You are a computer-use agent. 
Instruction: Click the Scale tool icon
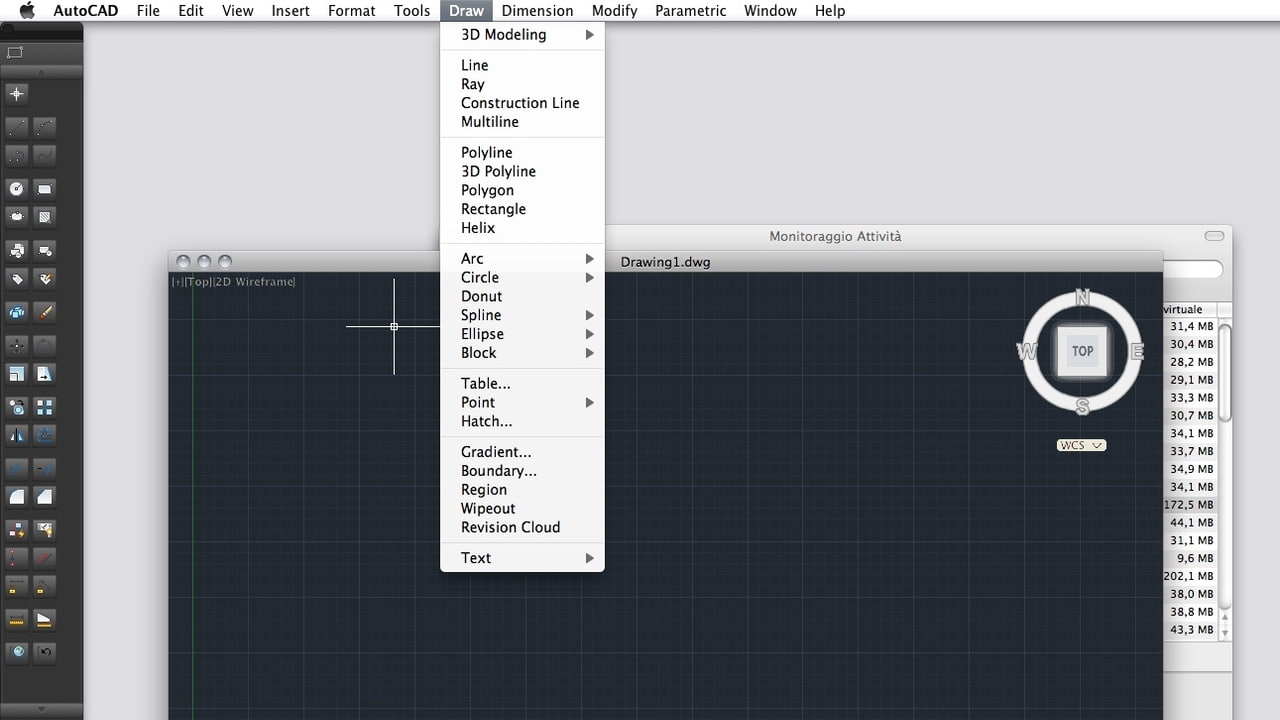pyautogui.click(x=17, y=374)
